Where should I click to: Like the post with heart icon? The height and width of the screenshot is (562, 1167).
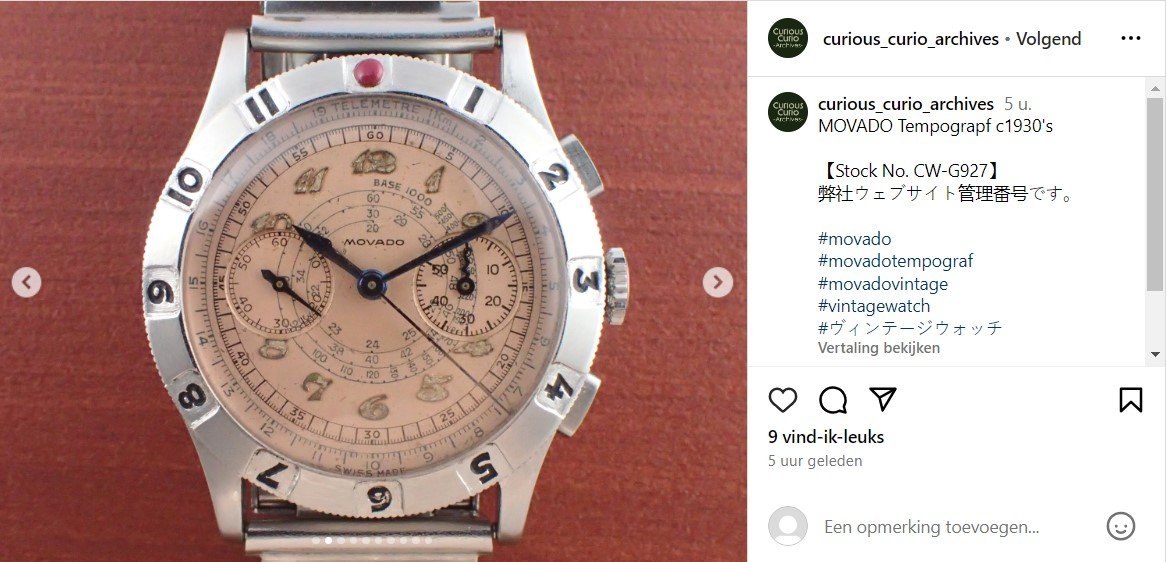[x=782, y=400]
